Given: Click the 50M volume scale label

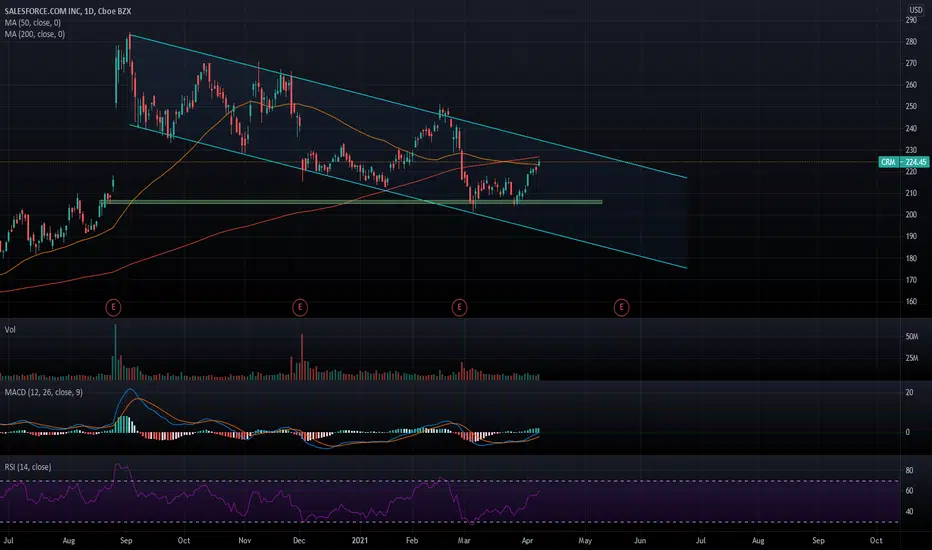Looking at the screenshot, I should tap(912, 337).
